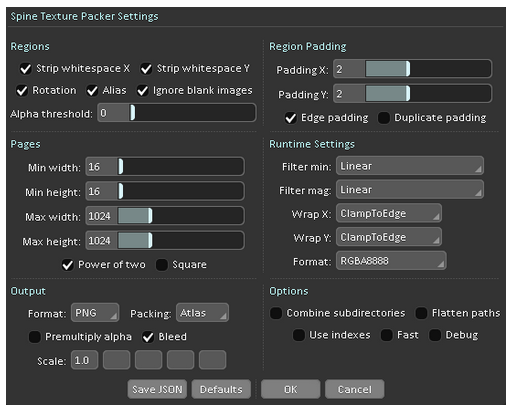
Task: Click the Max width value 1024
Action: coord(99,216)
